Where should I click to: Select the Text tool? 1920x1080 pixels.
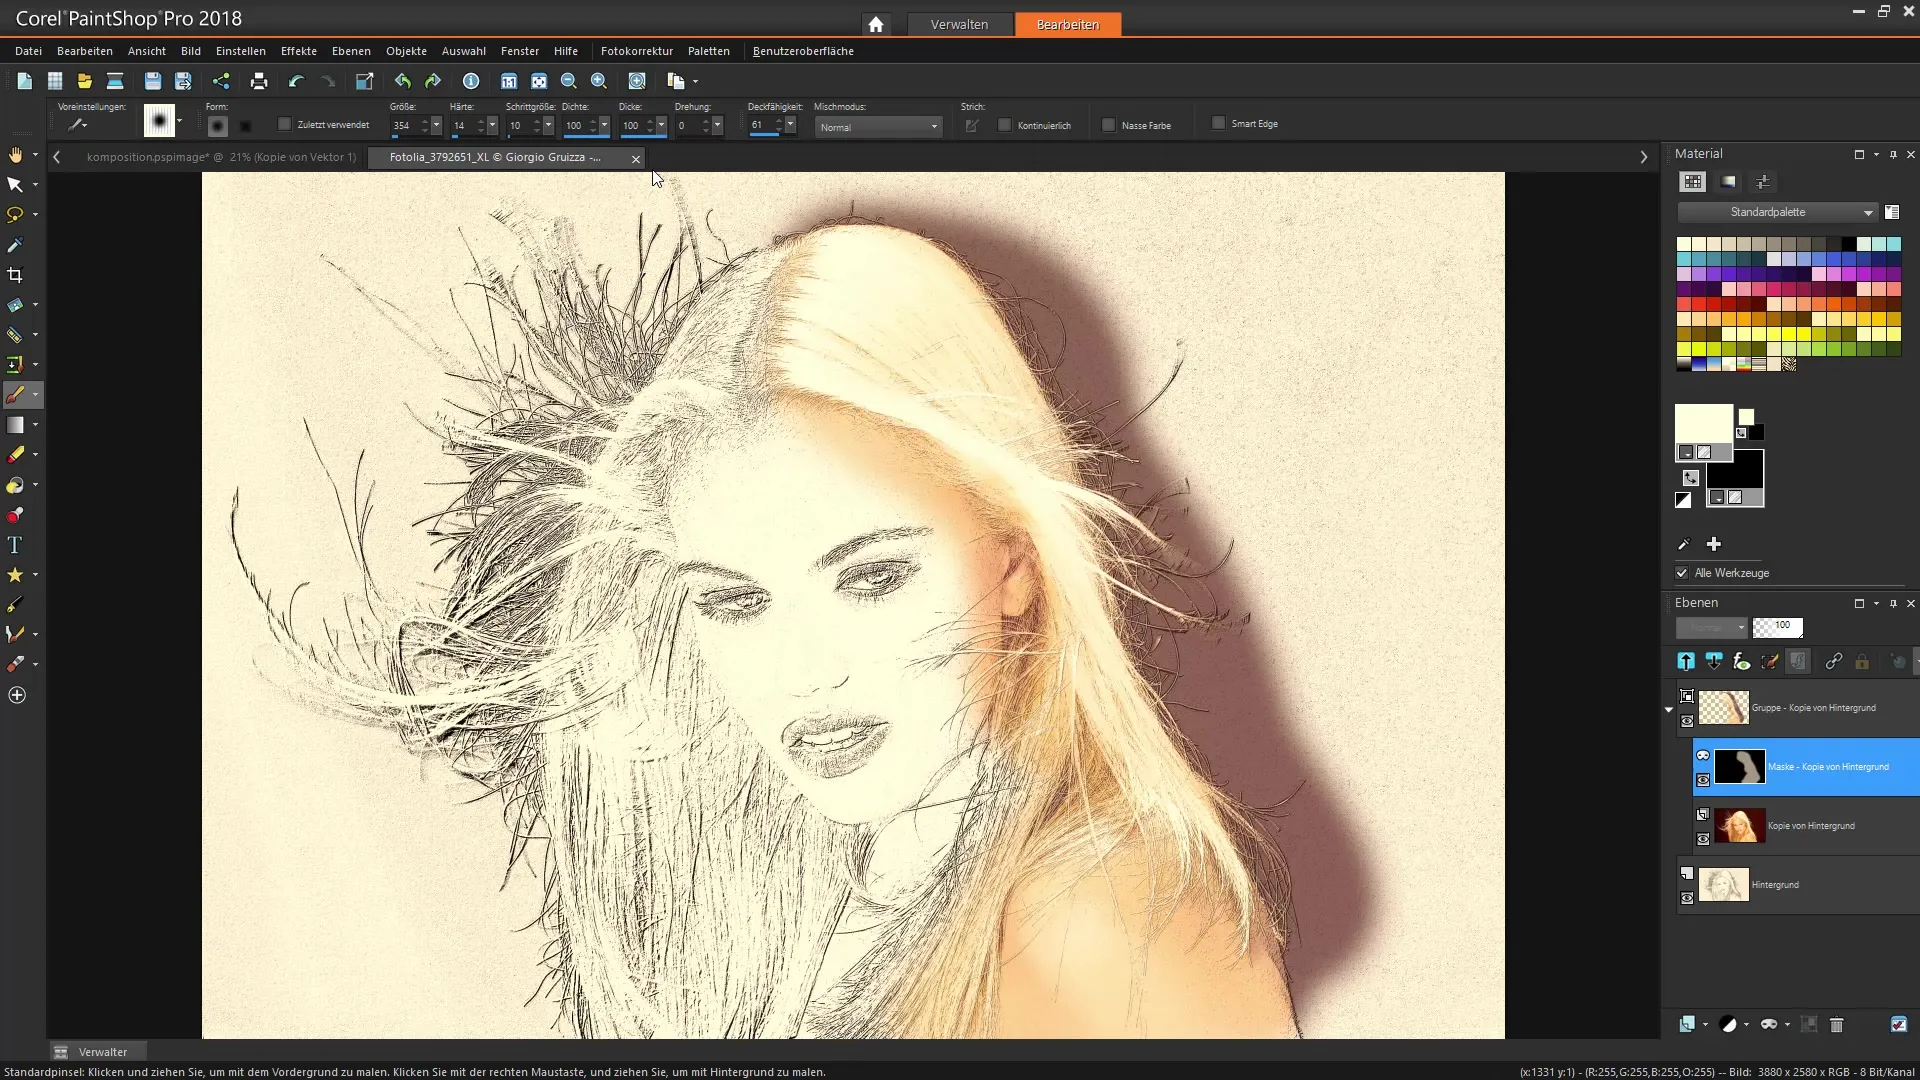tap(15, 545)
